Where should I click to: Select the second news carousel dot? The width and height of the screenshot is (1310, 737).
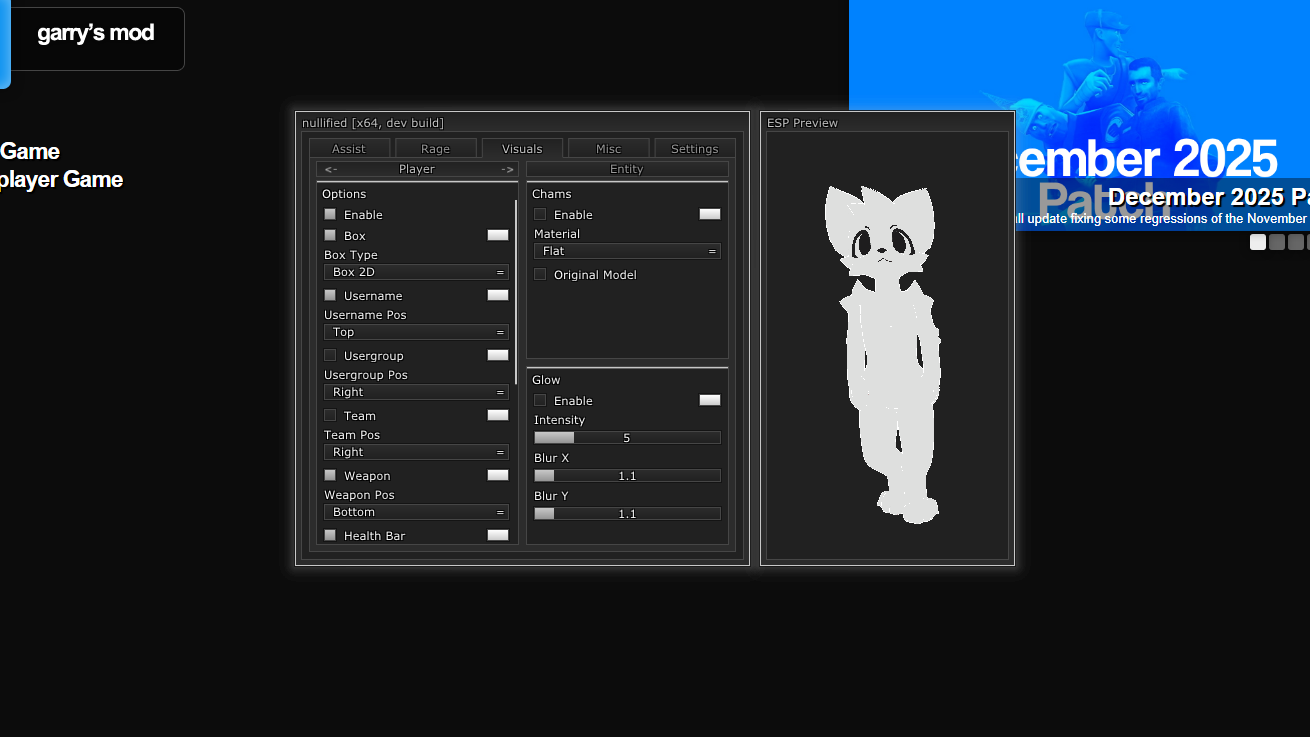coord(1277,242)
